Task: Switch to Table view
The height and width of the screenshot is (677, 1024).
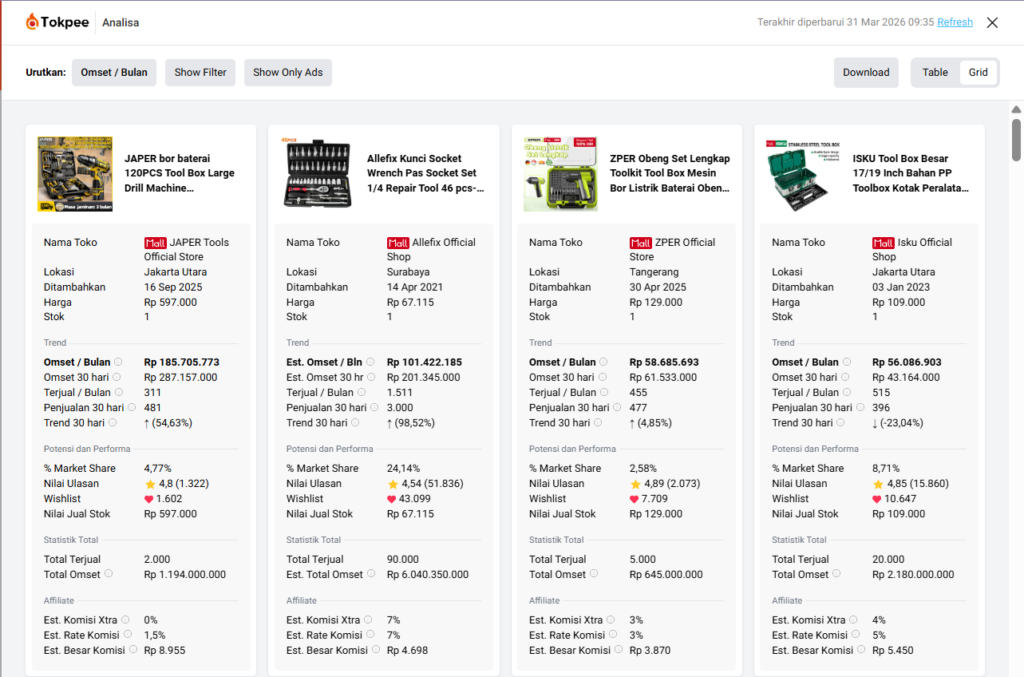Action: [935, 72]
